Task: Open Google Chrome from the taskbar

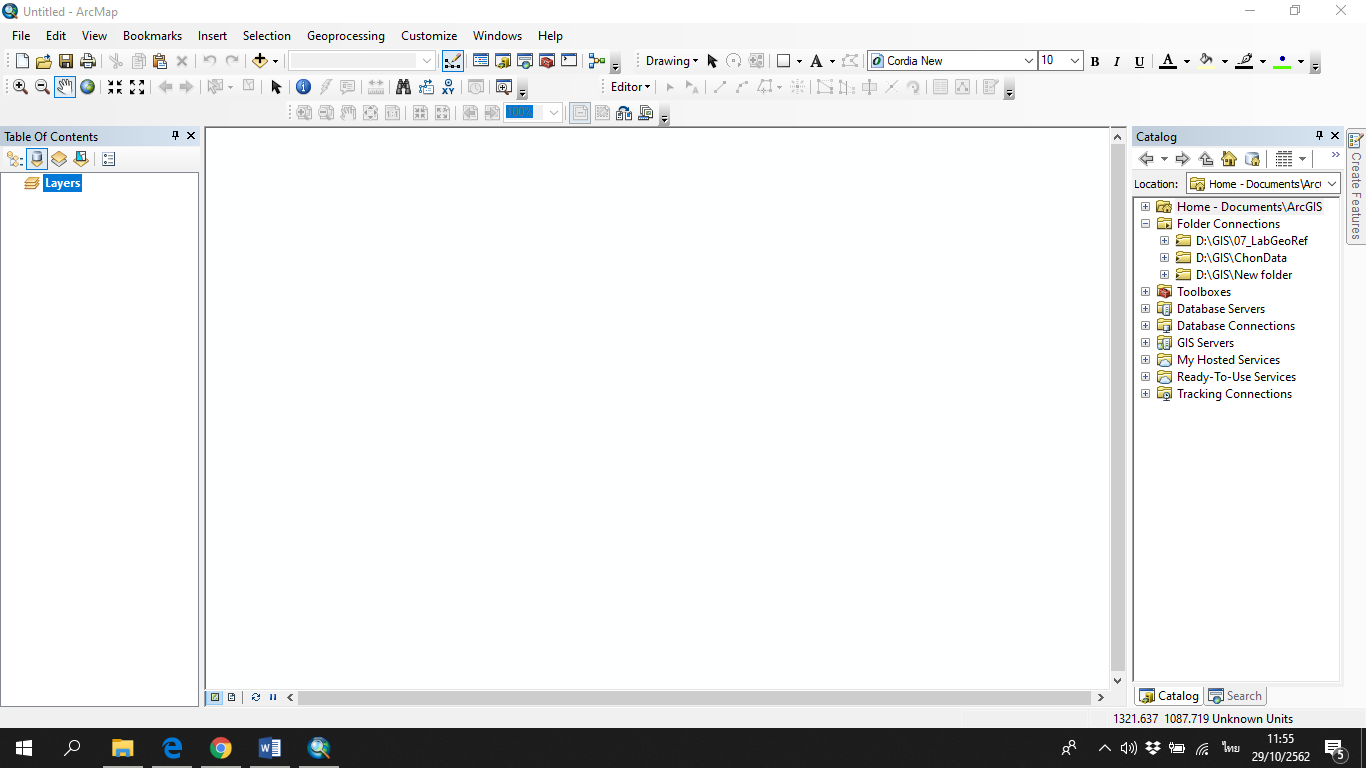Action: pyautogui.click(x=221, y=747)
